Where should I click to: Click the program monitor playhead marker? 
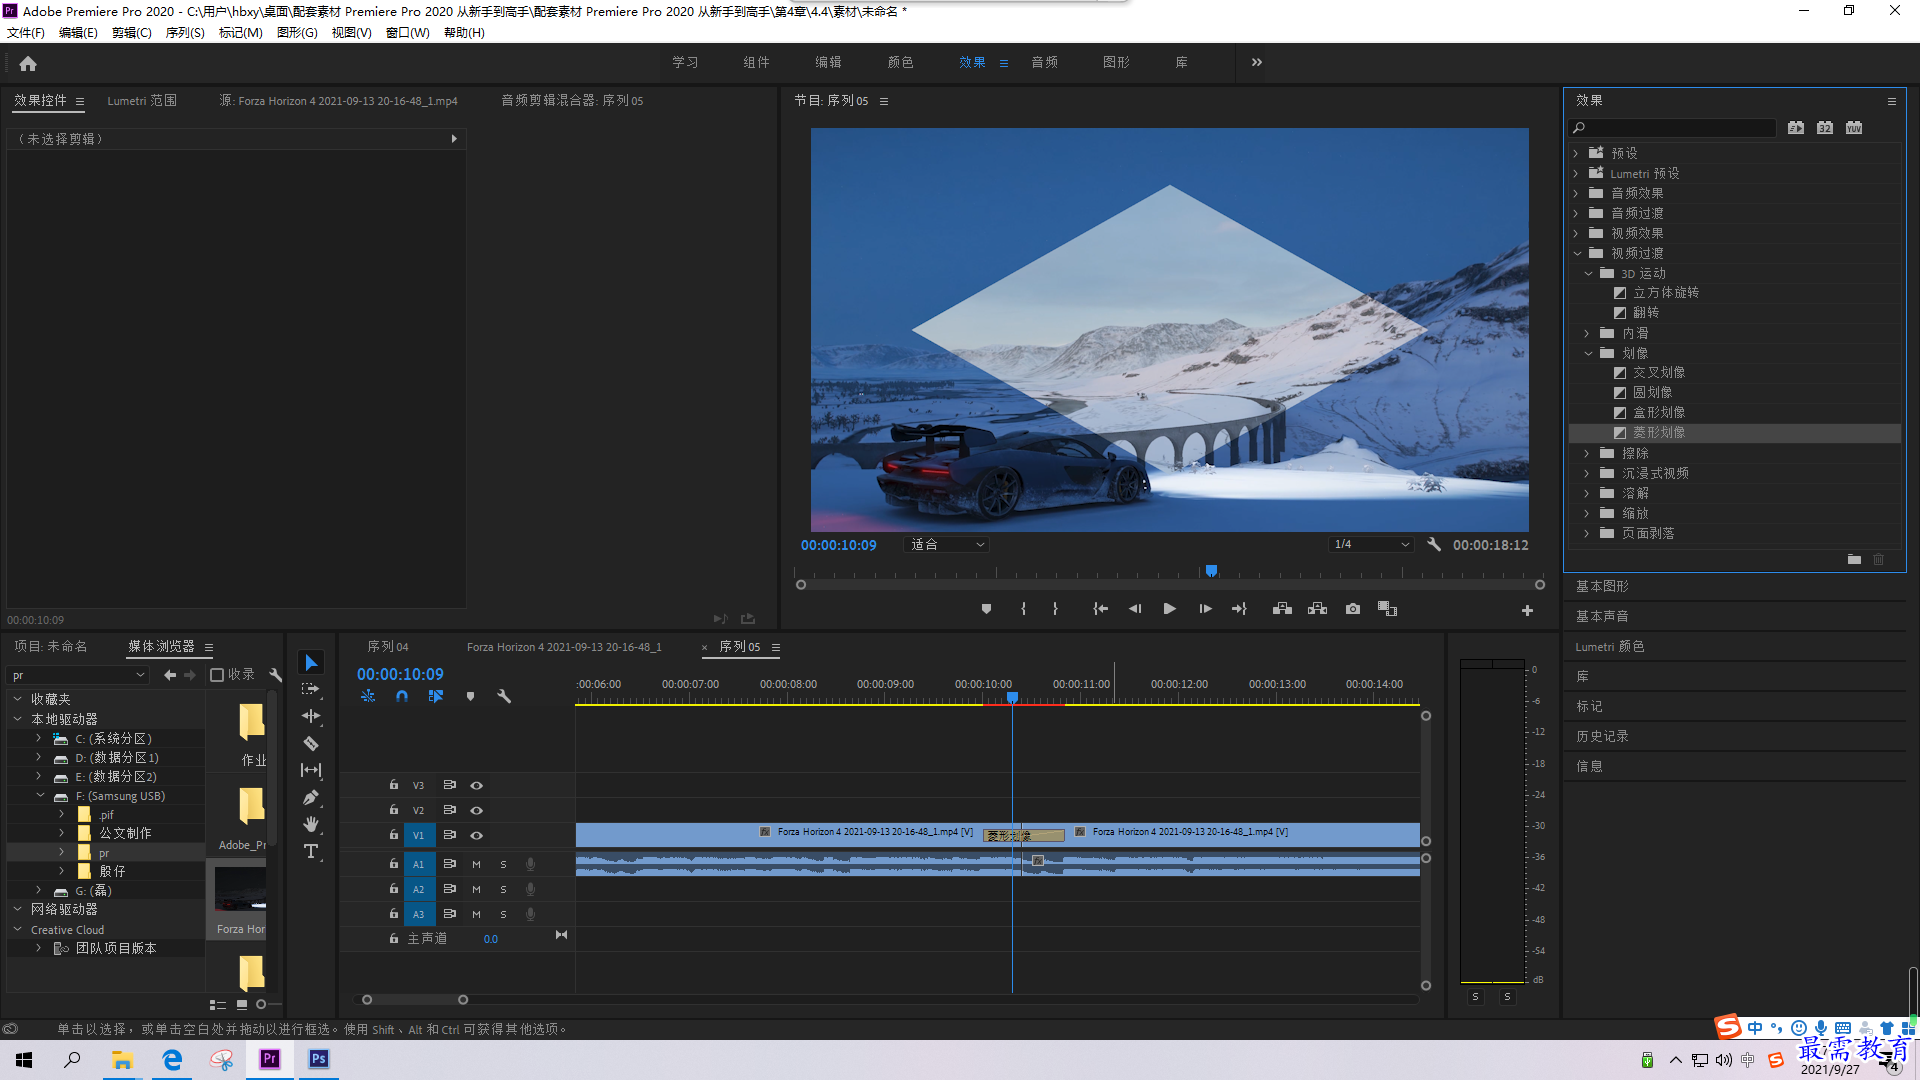pyautogui.click(x=1211, y=571)
